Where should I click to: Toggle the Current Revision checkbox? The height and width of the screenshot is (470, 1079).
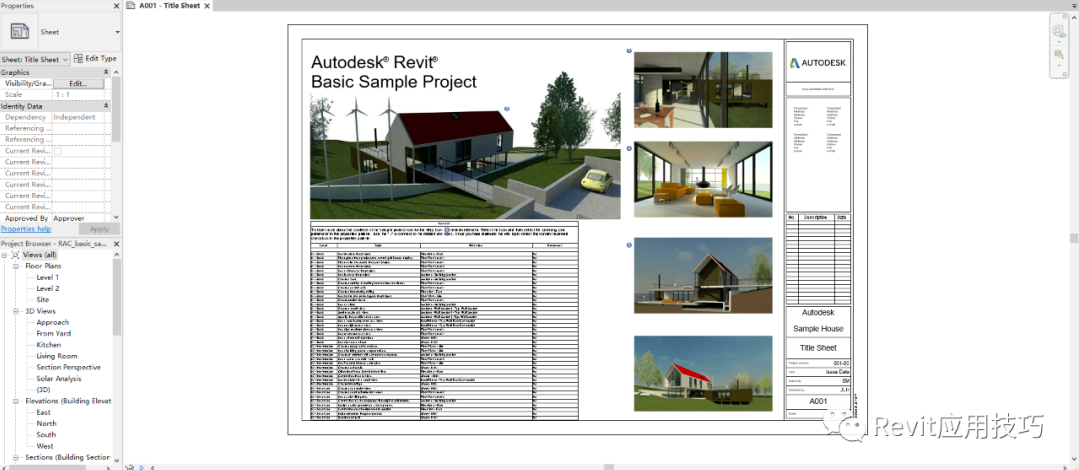(58, 151)
